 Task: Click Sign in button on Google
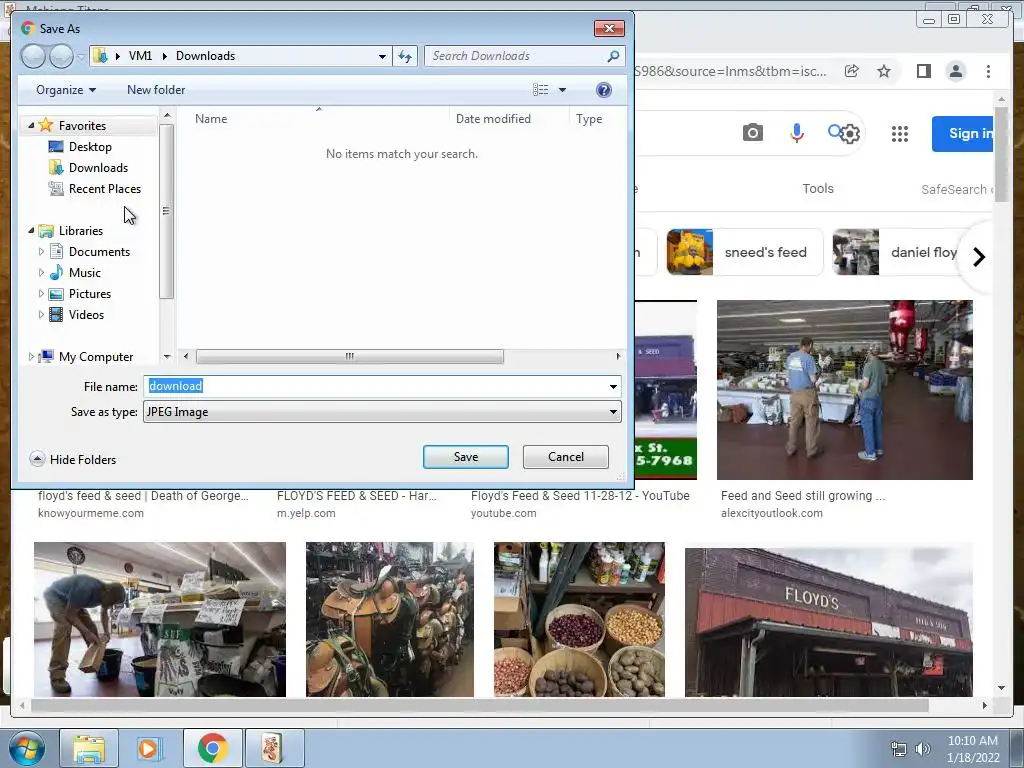pos(963,134)
